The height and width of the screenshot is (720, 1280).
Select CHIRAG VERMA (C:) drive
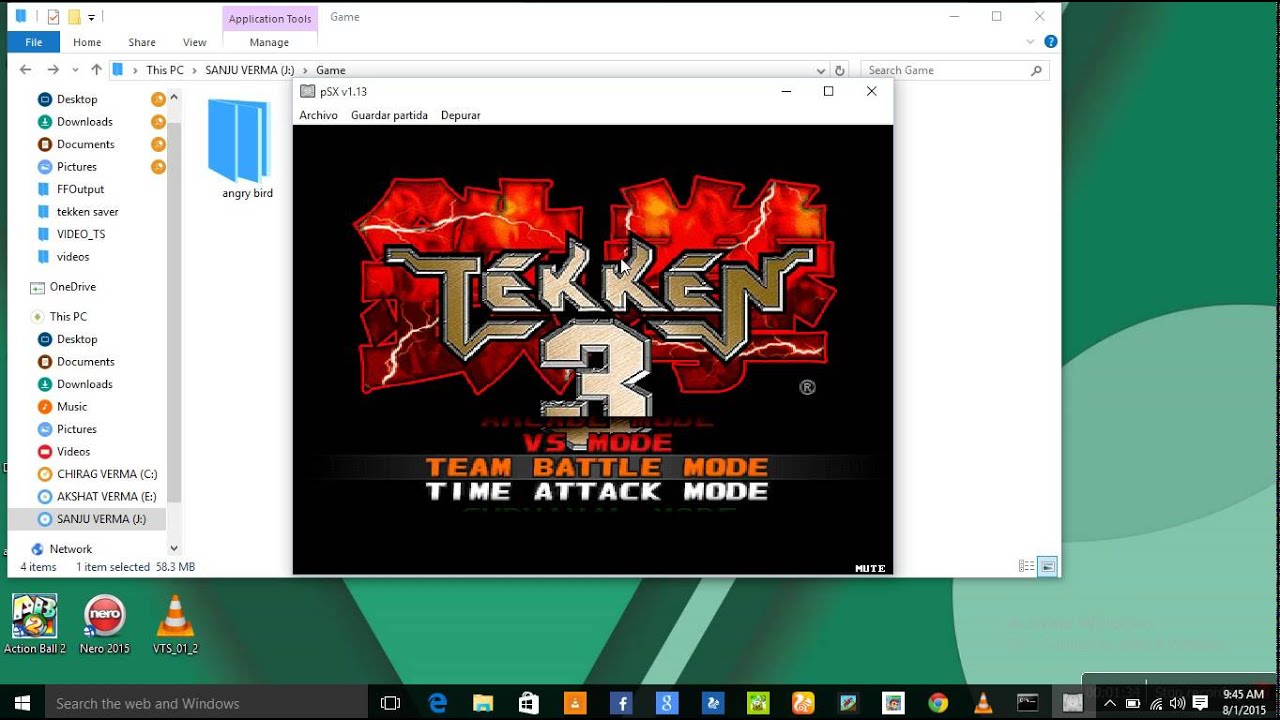point(107,474)
